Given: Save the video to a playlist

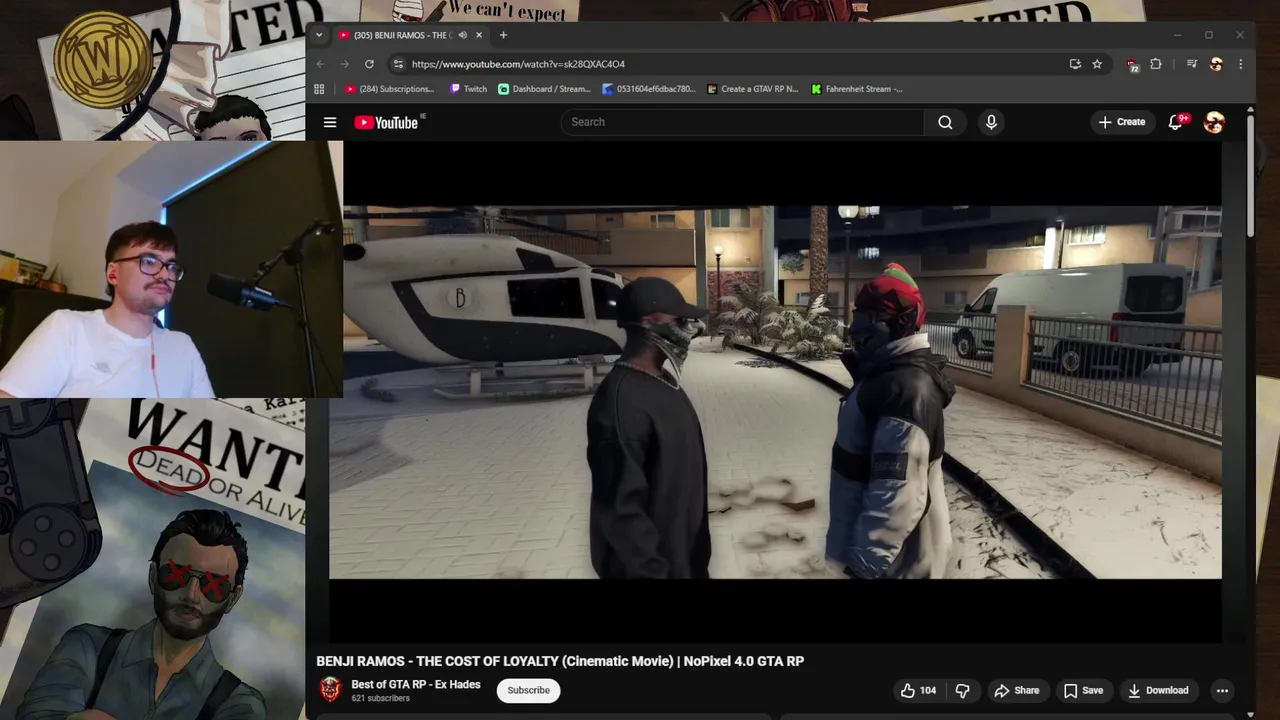Looking at the screenshot, I should pos(1083,690).
